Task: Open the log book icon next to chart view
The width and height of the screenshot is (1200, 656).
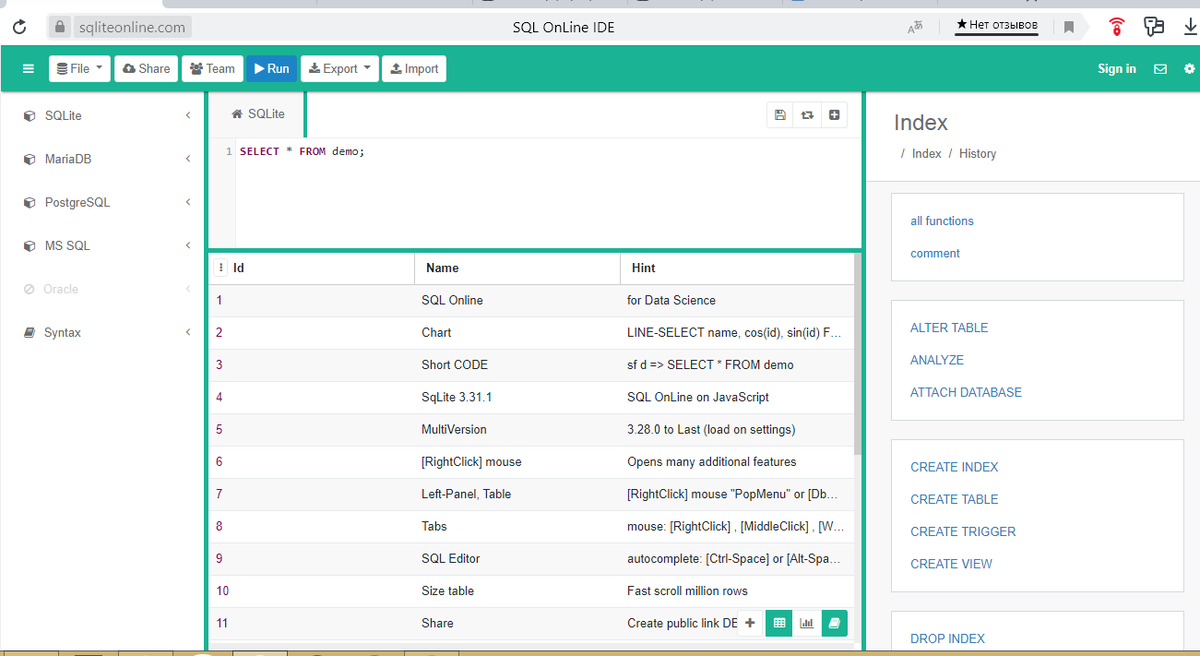Action: coord(834,622)
